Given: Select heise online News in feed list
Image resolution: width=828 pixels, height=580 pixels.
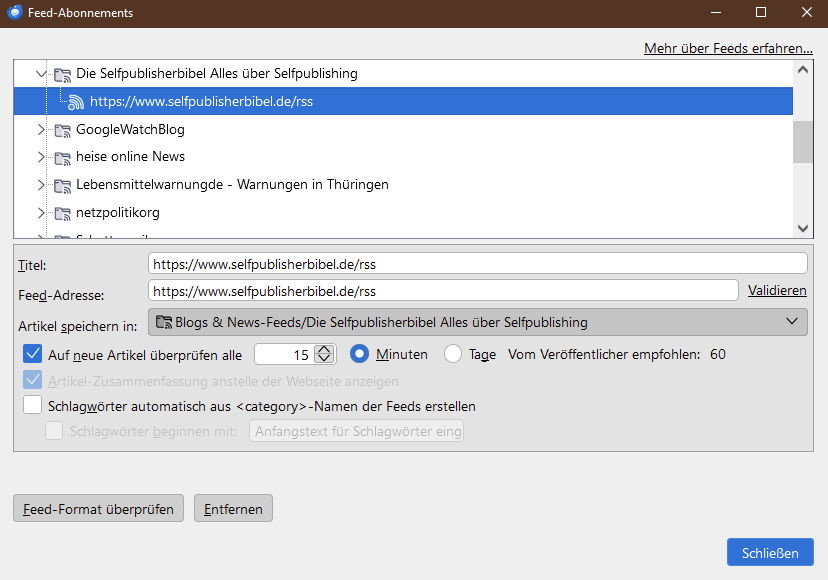Looking at the screenshot, I should [x=130, y=157].
